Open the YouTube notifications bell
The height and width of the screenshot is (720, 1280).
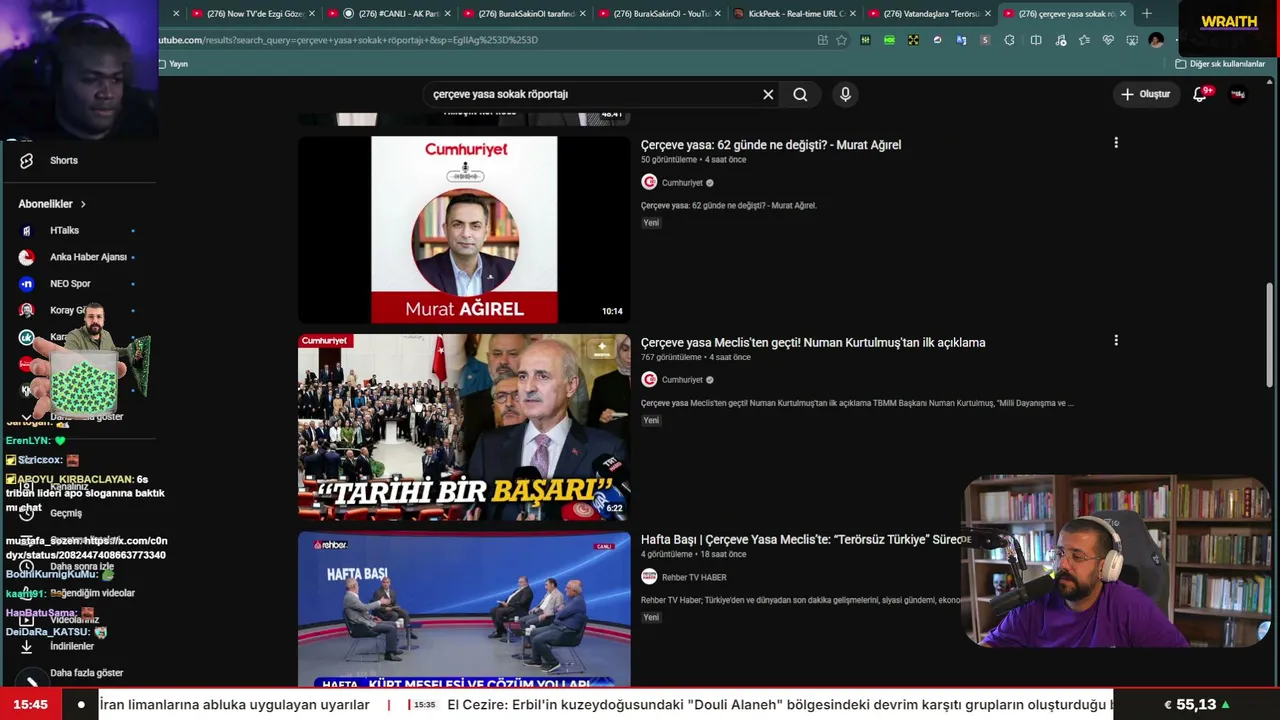1199,94
